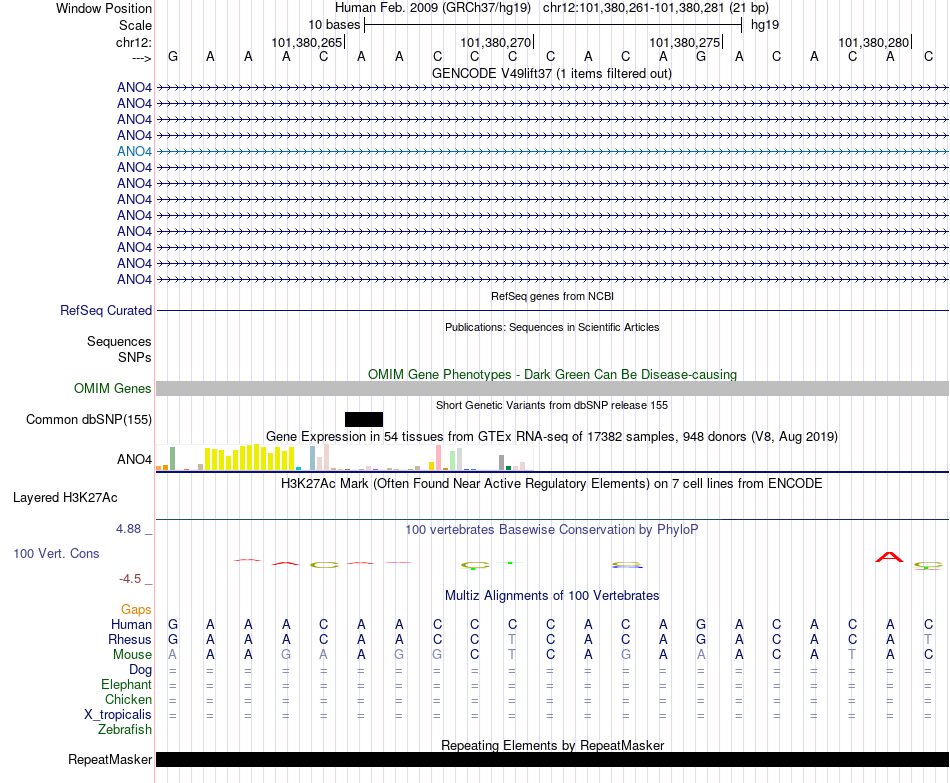This screenshot has height=783, width=950.
Task: Click the Mouse species label in Multiz alignment
Action: (132, 655)
